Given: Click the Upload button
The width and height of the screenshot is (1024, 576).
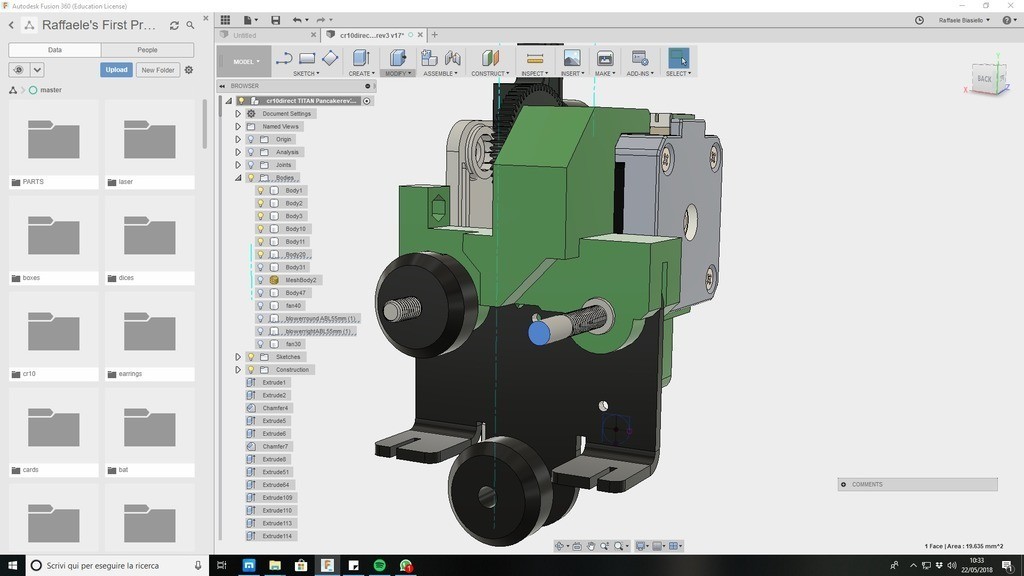Looking at the screenshot, I should pos(116,70).
